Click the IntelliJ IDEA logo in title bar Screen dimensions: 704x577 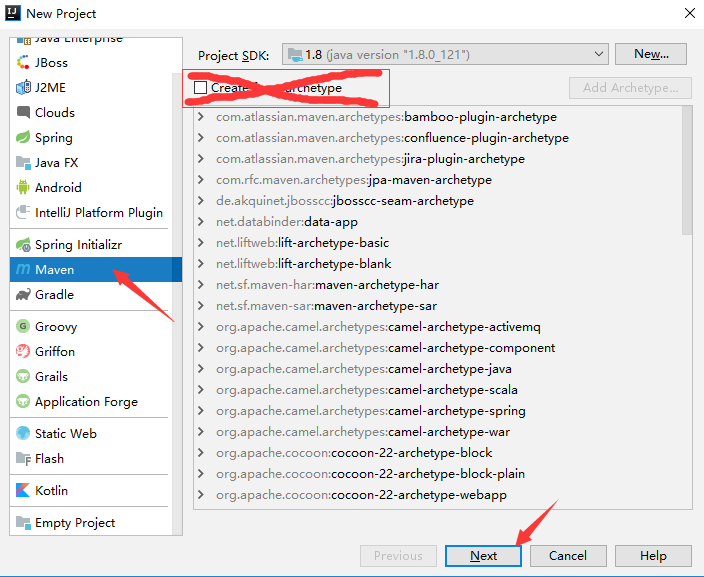[13, 13]
